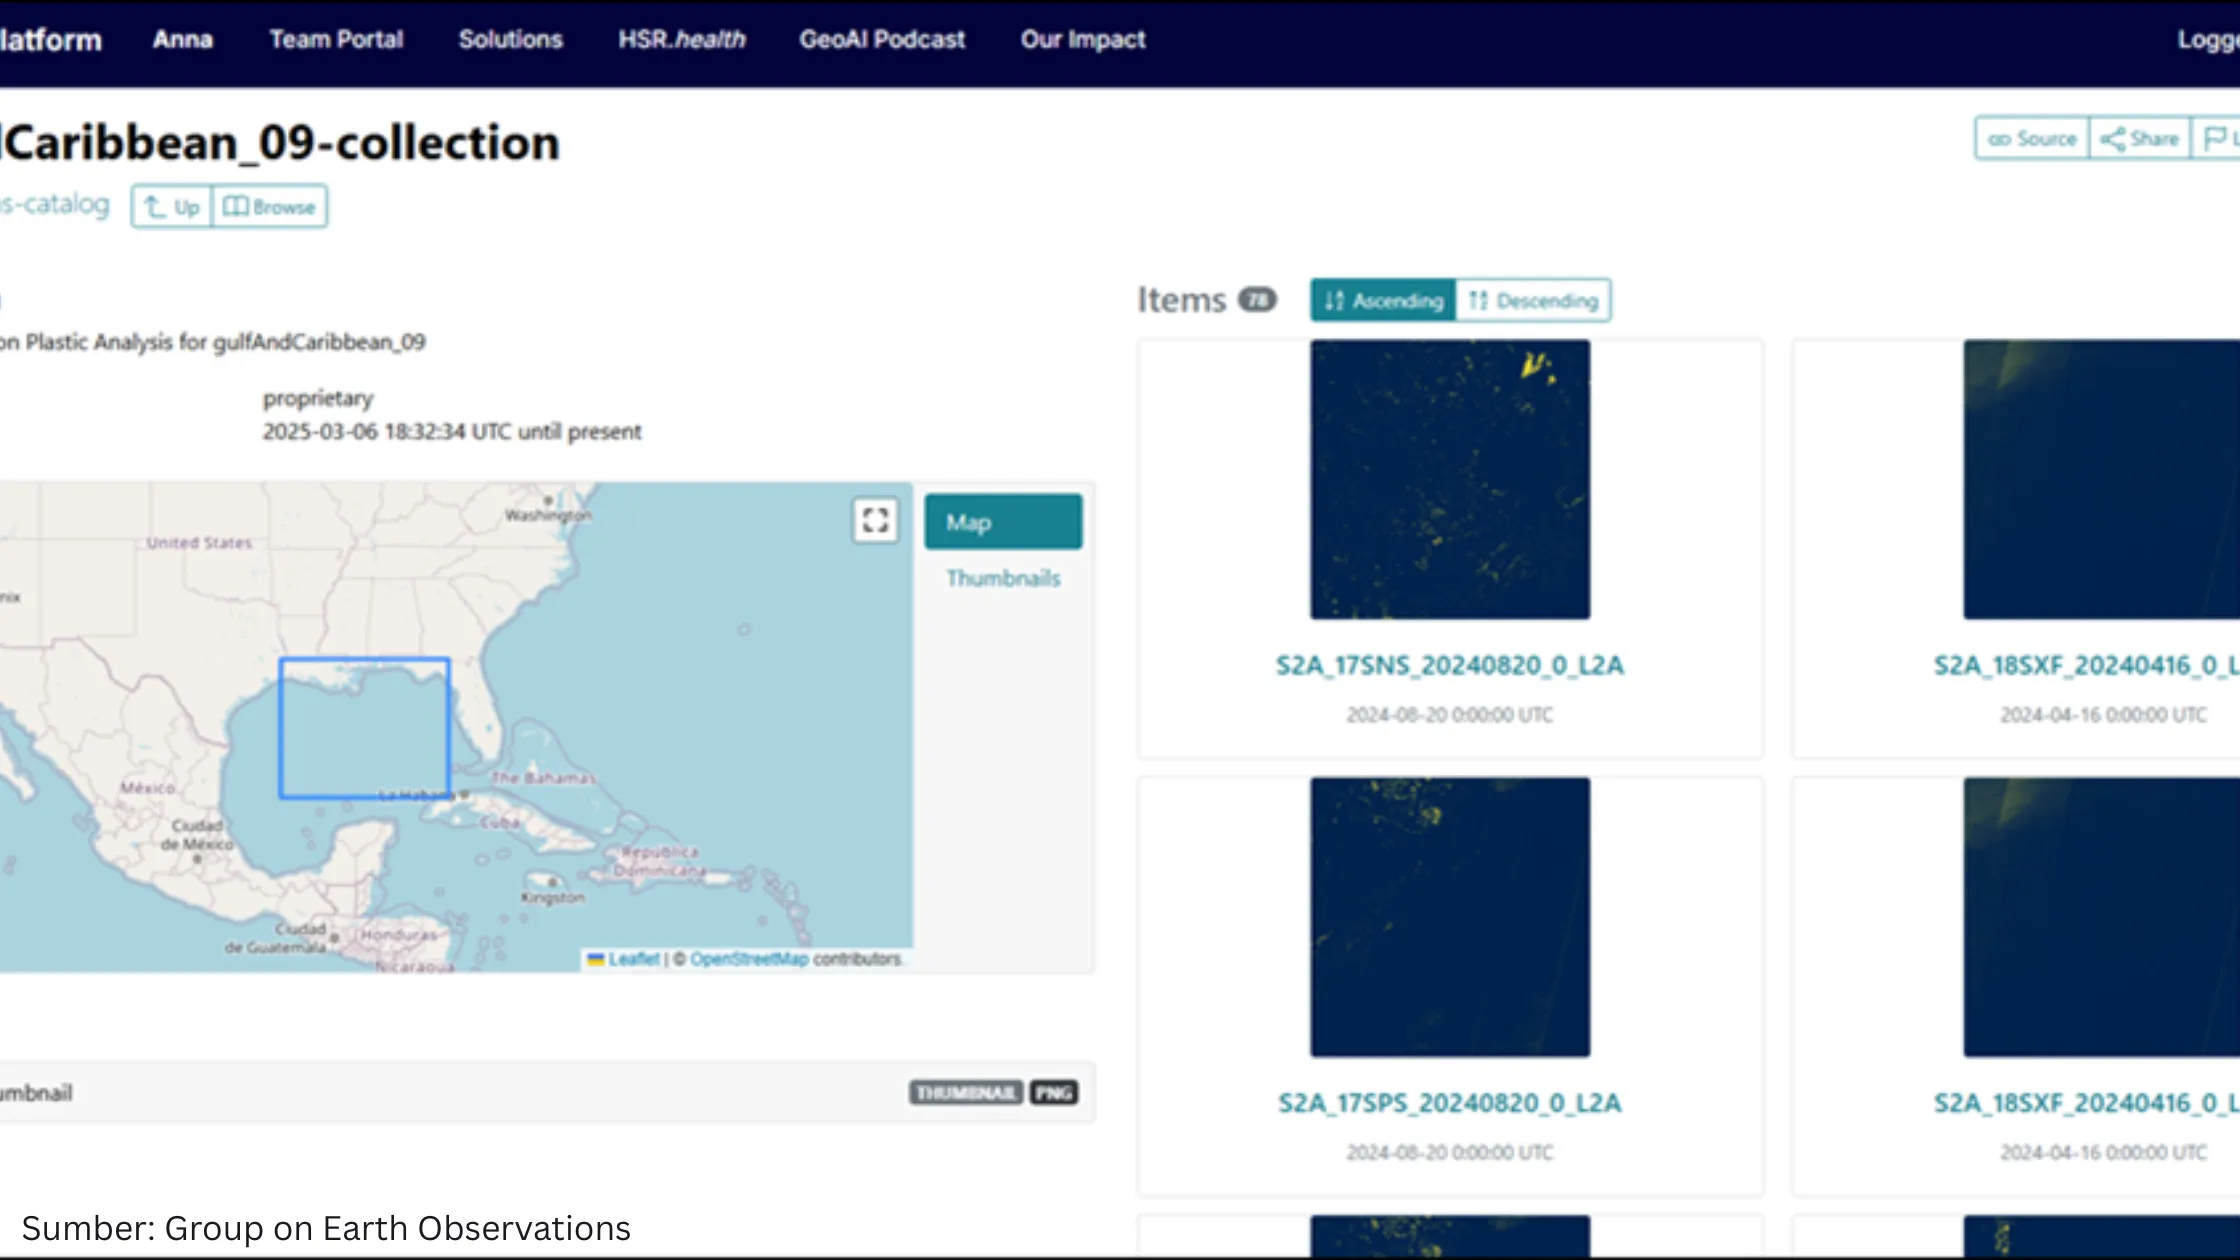This screenshot has width=2240, height=1260.
Task: Open item S2A_17SNS_20240820_0_L2A link
Action: [1450, 666]
